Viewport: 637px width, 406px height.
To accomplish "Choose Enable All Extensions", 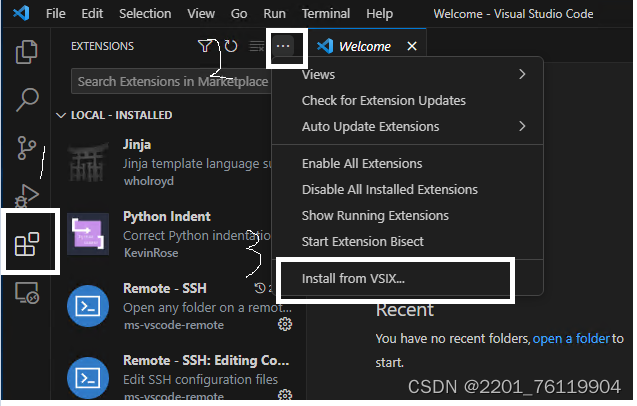I will click(x=408, y=163).
